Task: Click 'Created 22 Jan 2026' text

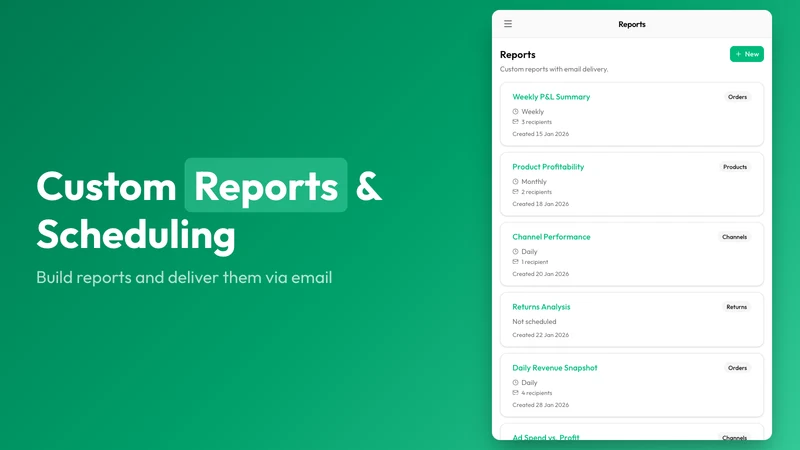Action: tap(540, 335)
